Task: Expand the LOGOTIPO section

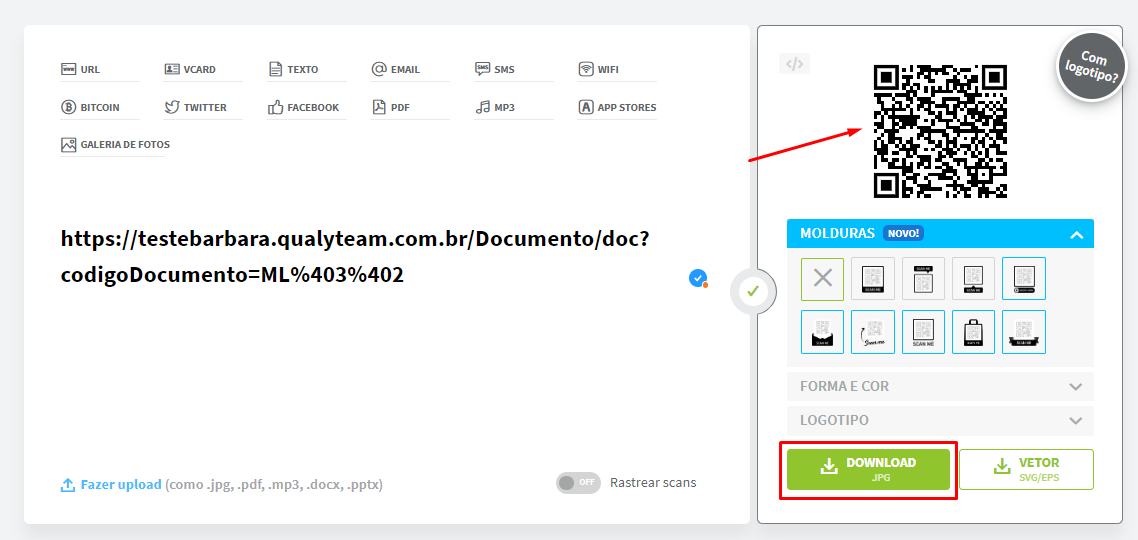Action: (940, 420)
